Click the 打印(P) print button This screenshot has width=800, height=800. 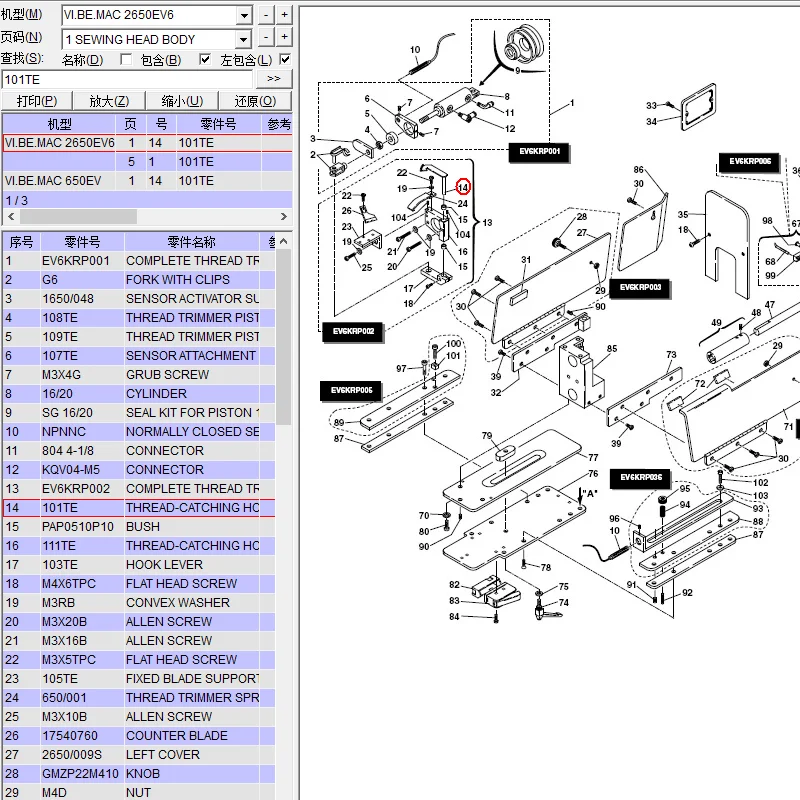coord(37,101)
